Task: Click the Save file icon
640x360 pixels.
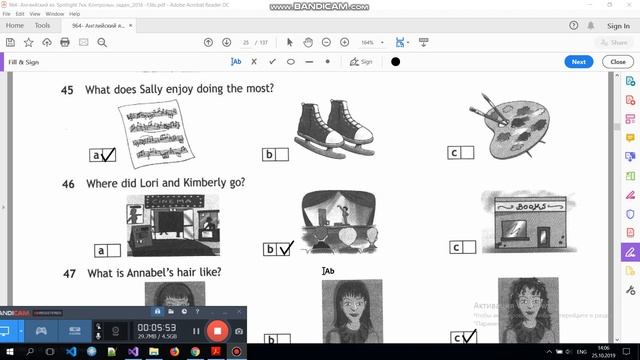Action: (10, 42)
